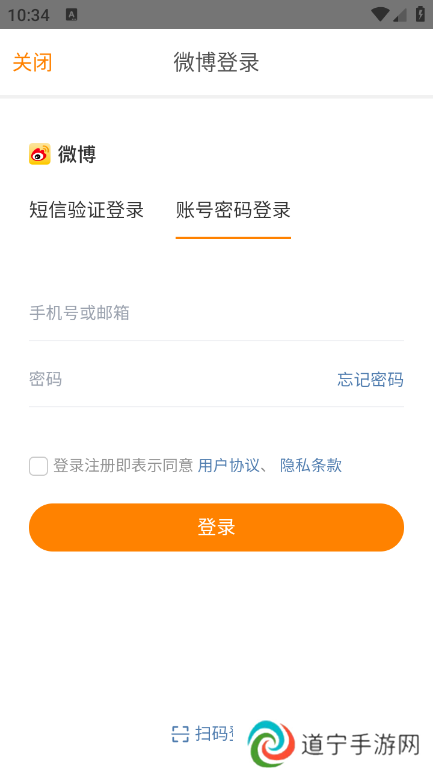The image size is (433, 769).
Task: Click the 道宁手游网 swirl logo
Action: pos(271,743)
